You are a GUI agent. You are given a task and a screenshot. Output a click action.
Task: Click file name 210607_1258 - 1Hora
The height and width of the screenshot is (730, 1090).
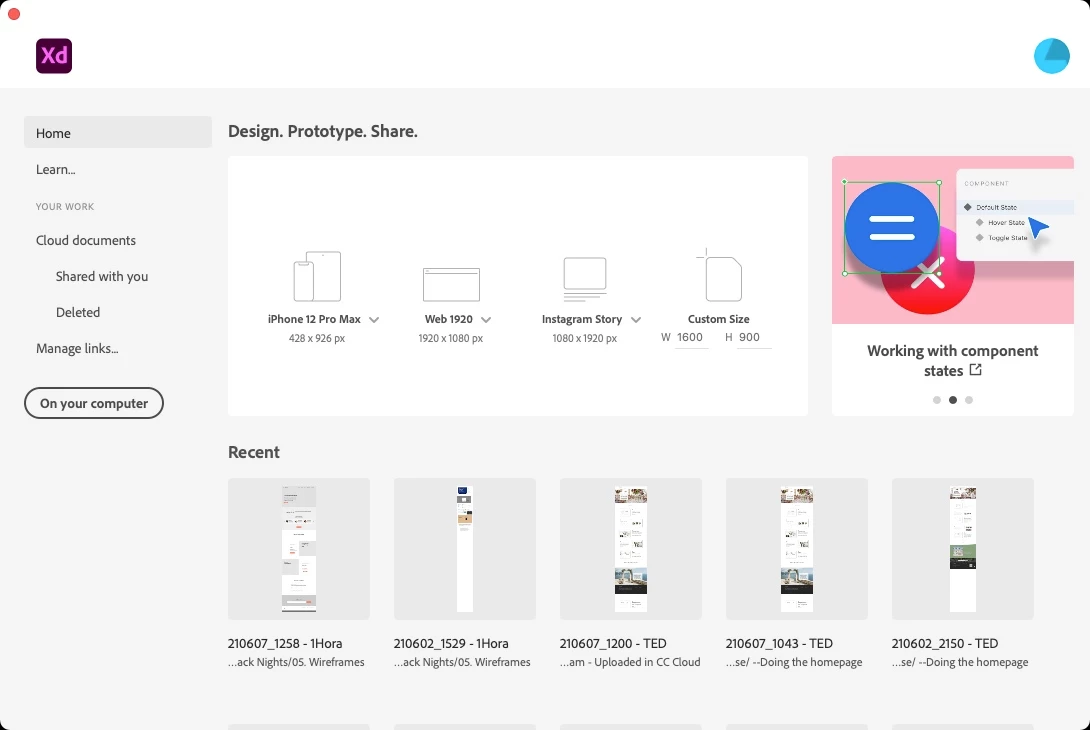tap(285, 644)
